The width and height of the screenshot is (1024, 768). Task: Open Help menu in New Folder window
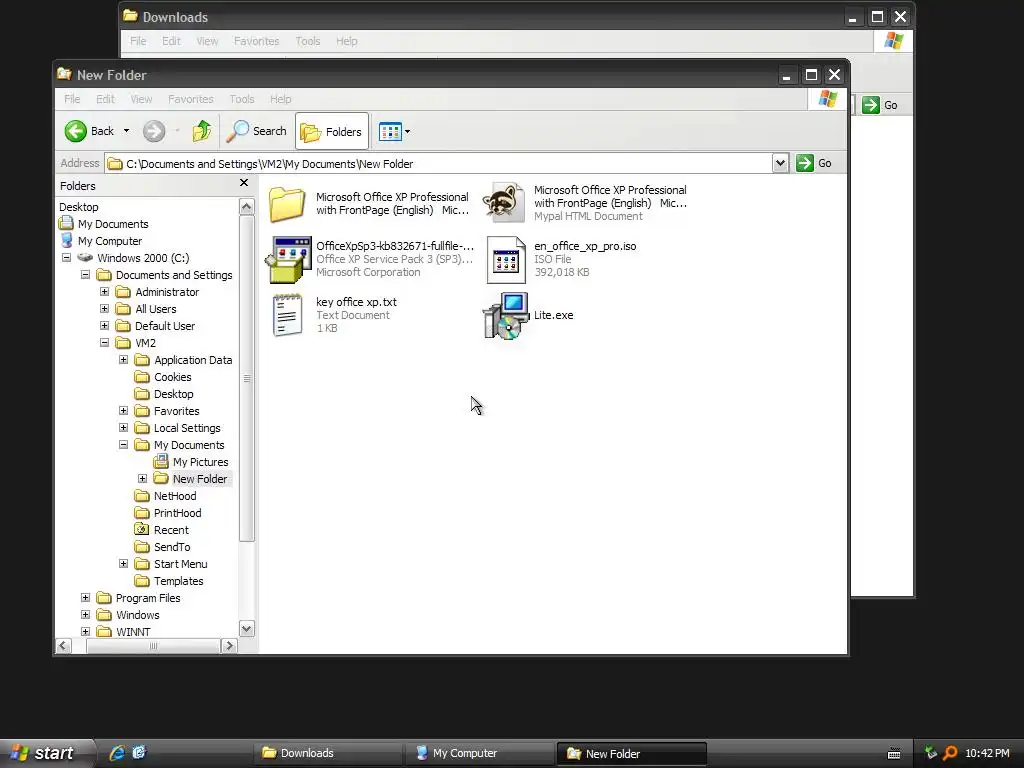[x=281, y=99]
